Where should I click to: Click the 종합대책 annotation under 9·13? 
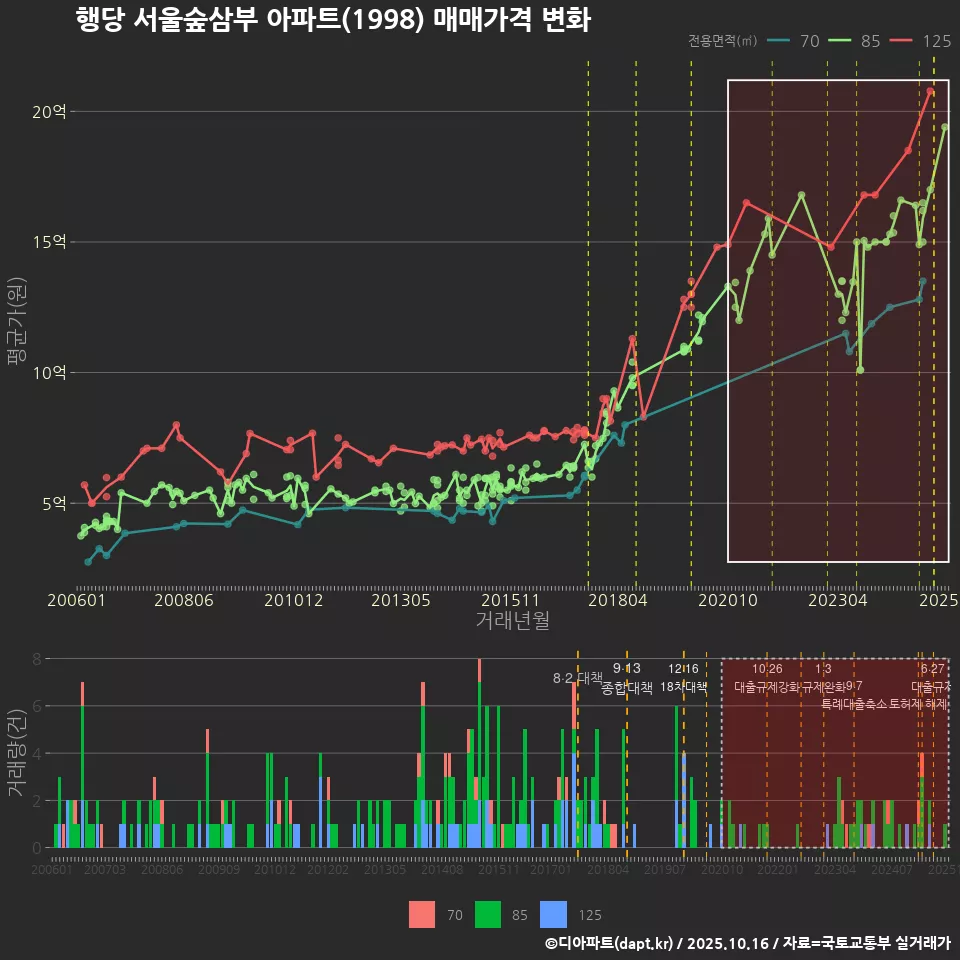626,688
